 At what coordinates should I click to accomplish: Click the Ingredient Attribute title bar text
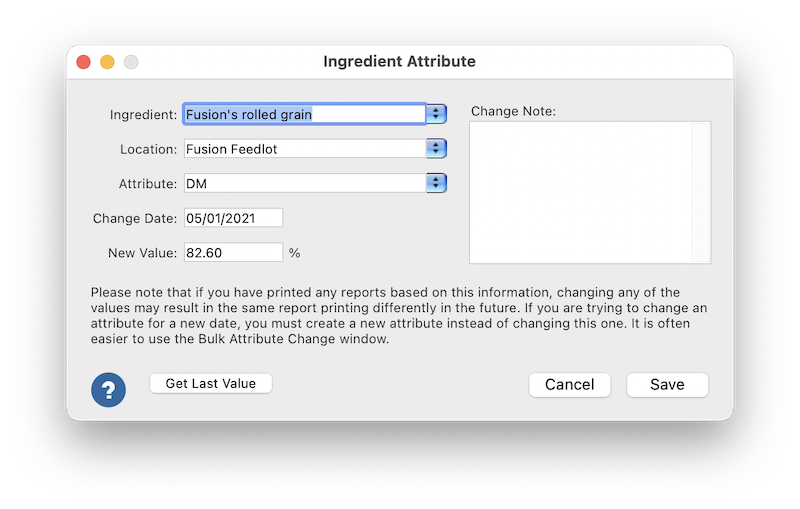pyautogui.click(x=399, y=61)
